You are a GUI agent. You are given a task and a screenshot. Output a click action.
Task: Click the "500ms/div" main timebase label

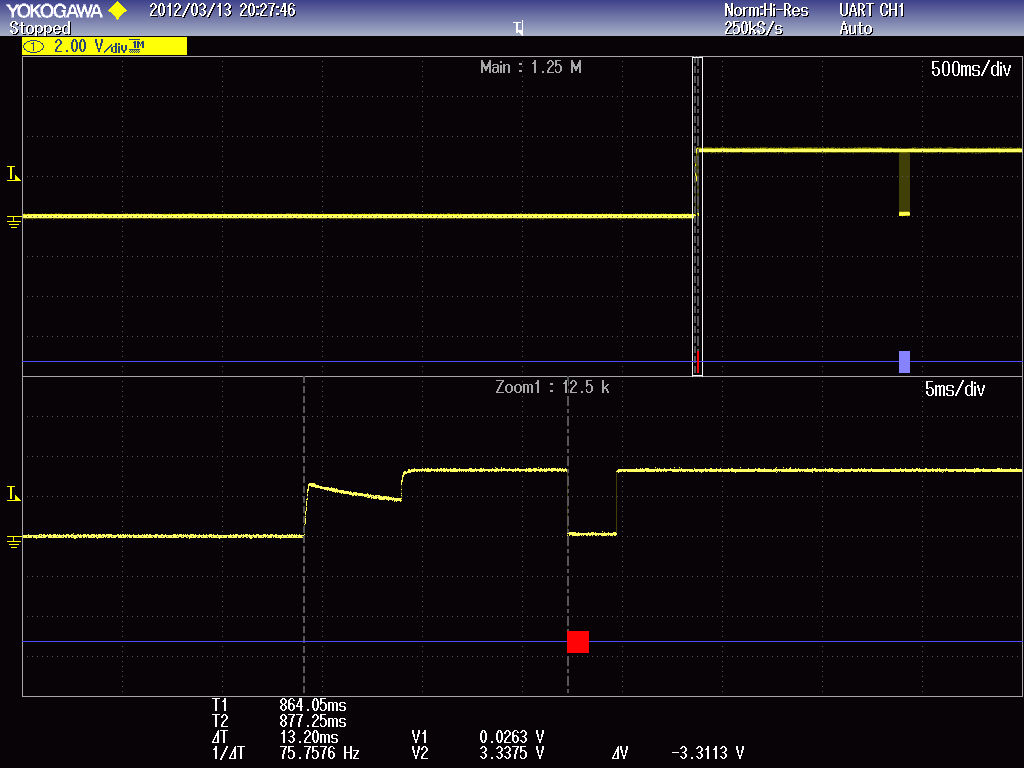pos(971,69)
